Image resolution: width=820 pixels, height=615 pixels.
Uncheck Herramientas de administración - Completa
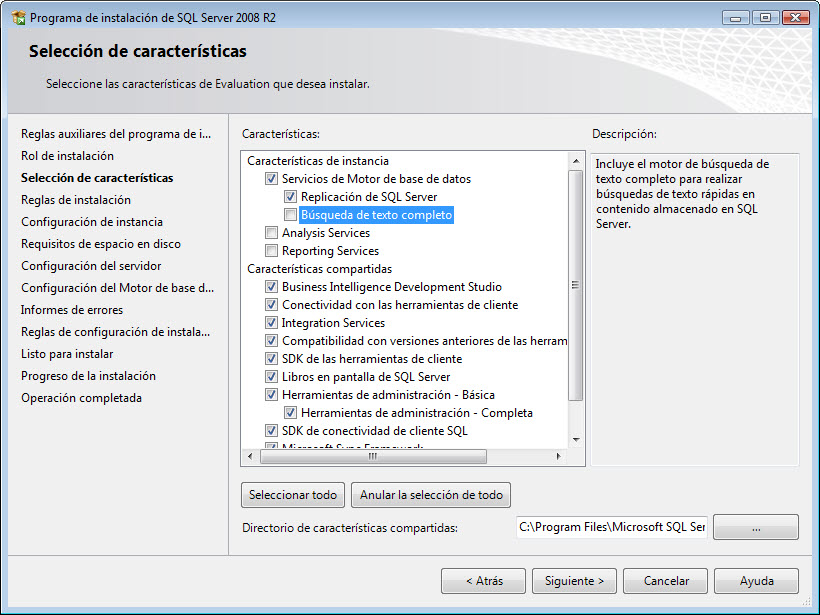(x=290, y=413)
